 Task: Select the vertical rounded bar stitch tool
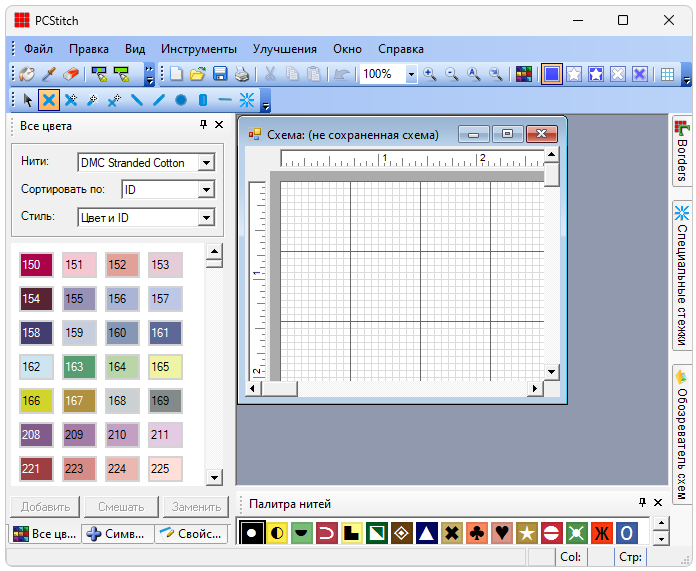pyautogui.click(x=203, y=100)
